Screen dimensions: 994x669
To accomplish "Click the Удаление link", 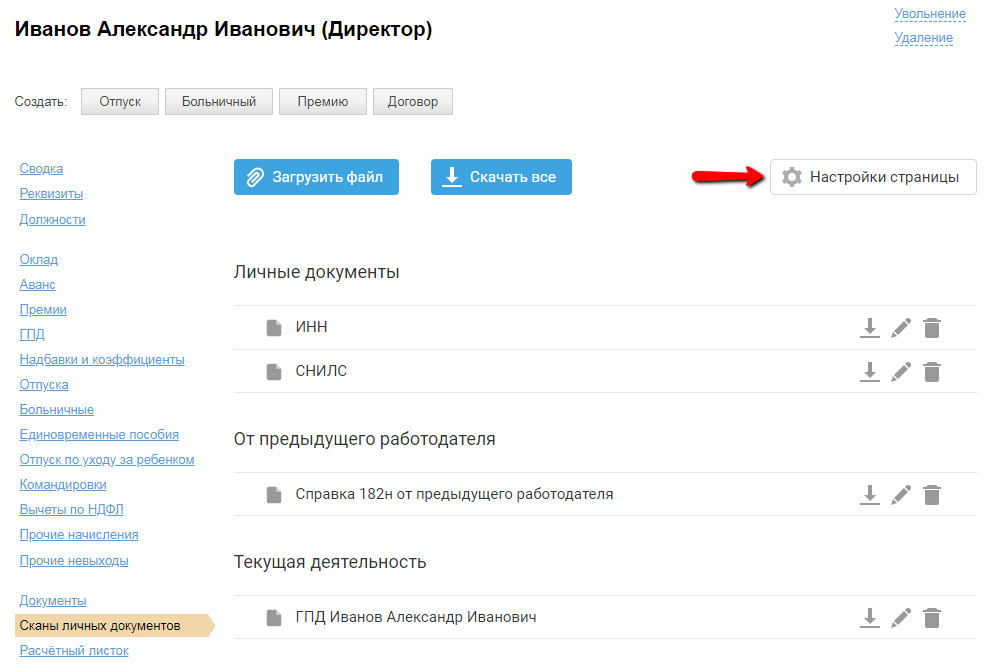I will coord(923,38).
